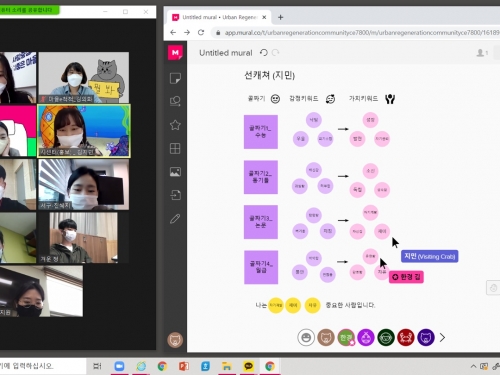Click the 가치키워드 column label
The image size is (500, 375).
[x=363, y=99]
